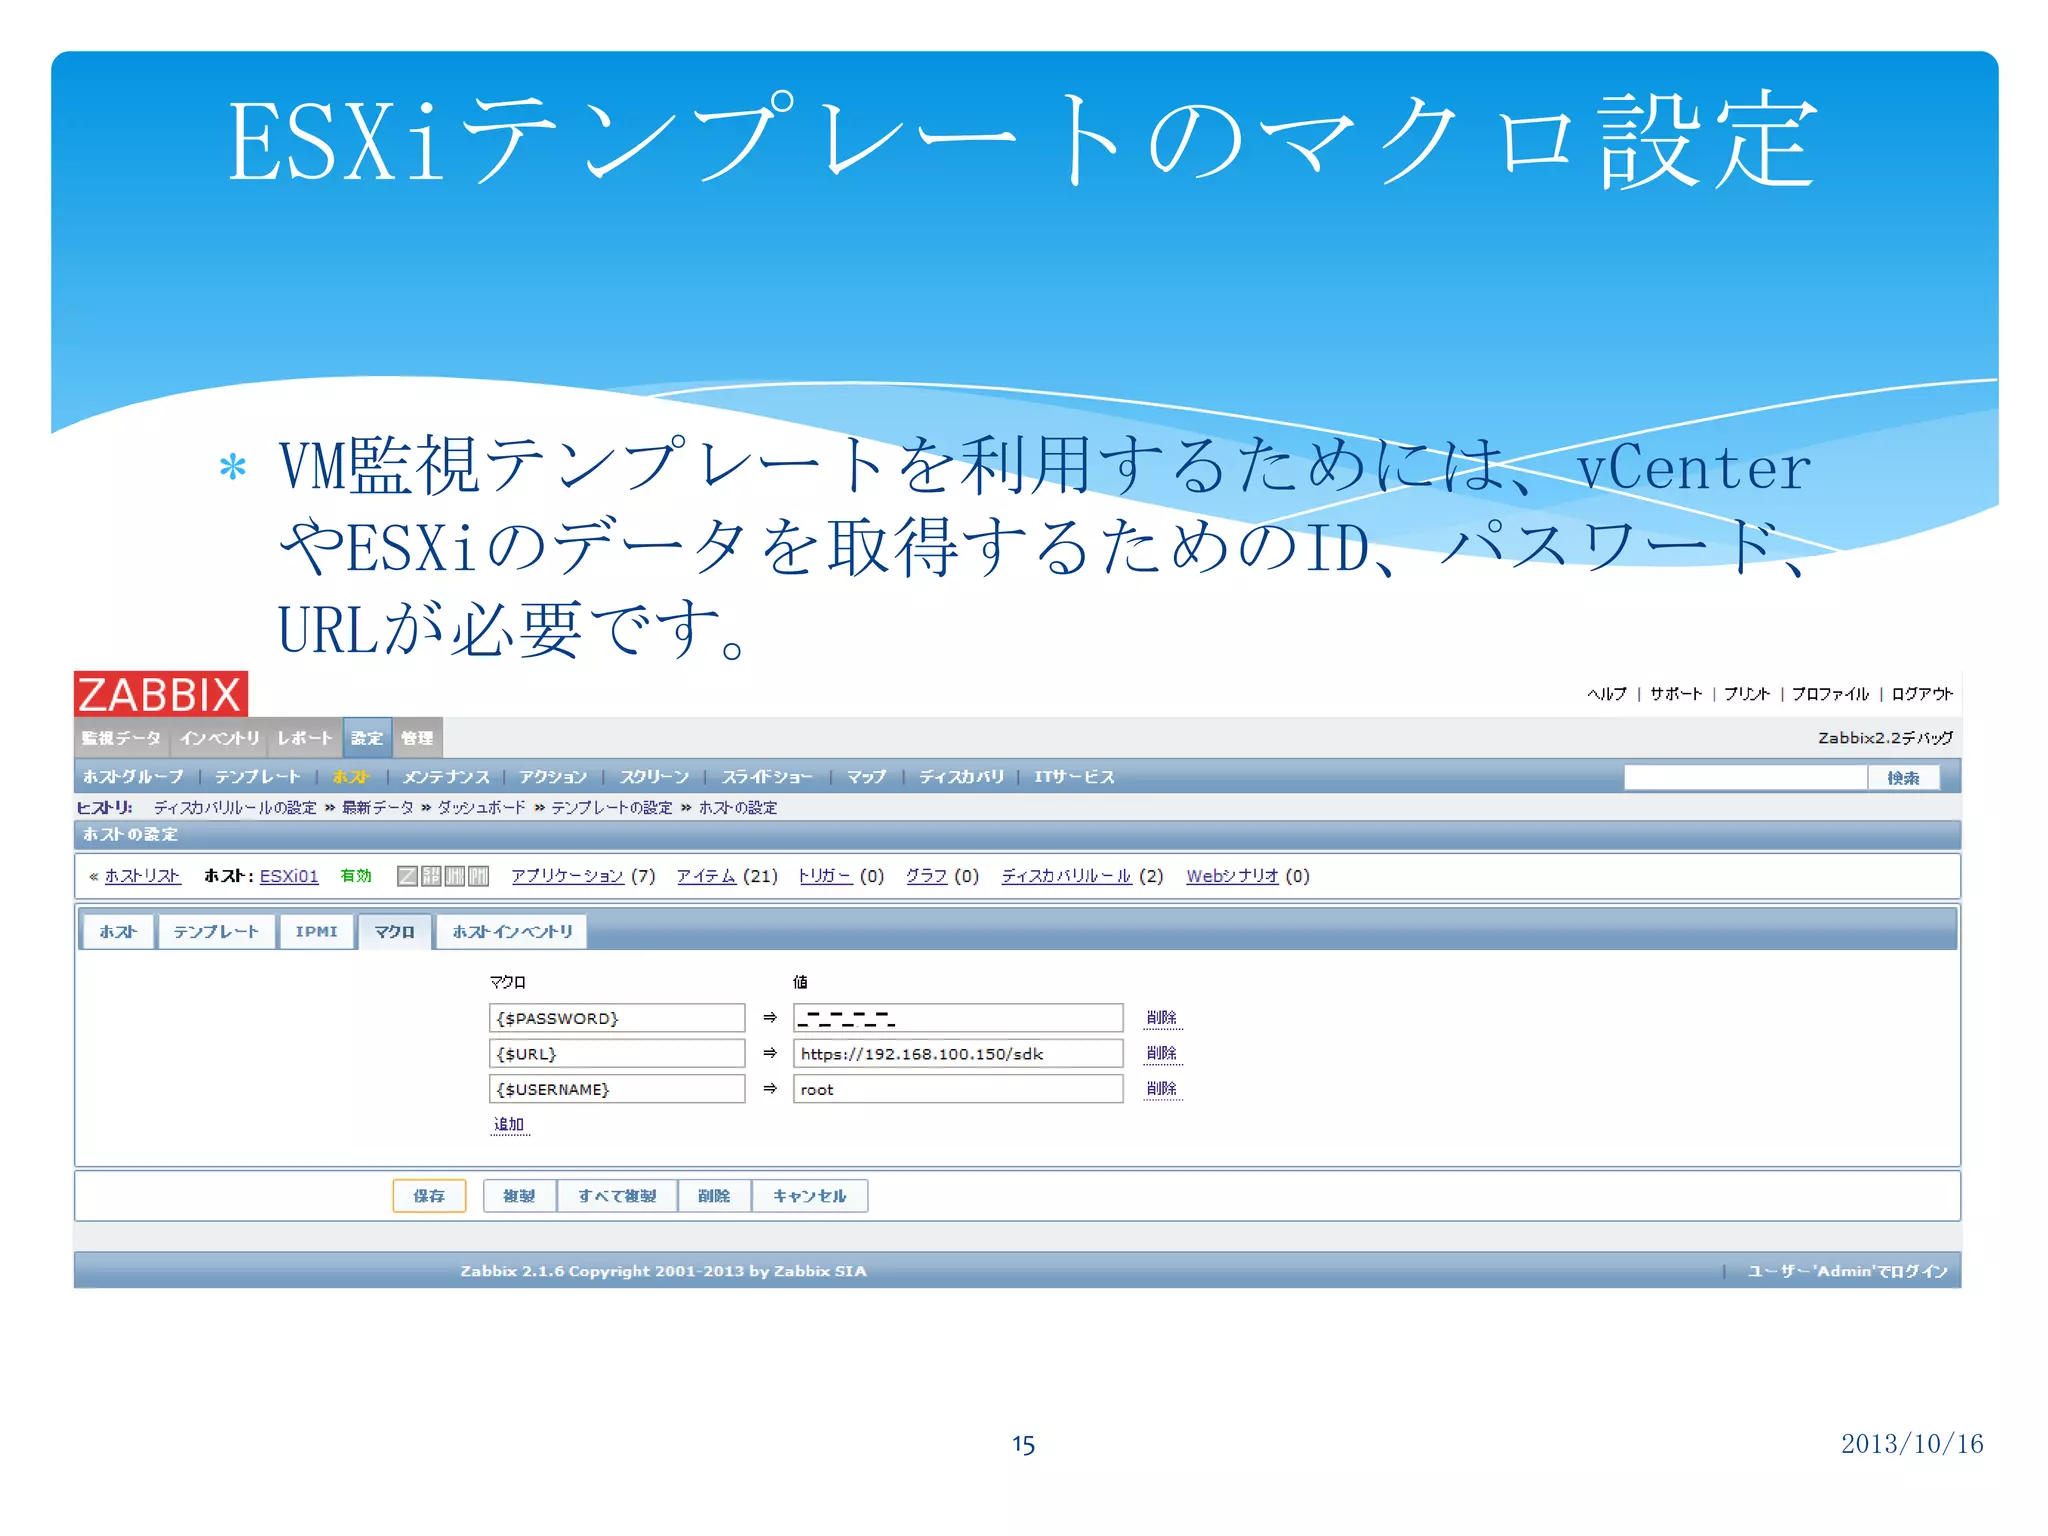The image size is (2048, 1536).
Task: Open アプリケーション (7) link
Action: pyautogui.click(x=567, y=876)
